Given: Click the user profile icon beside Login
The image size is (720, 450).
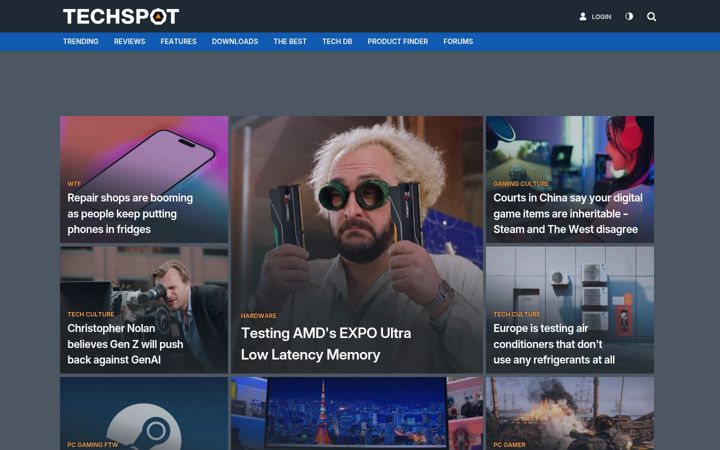Looking at the screenshot, I should point(583,17).
